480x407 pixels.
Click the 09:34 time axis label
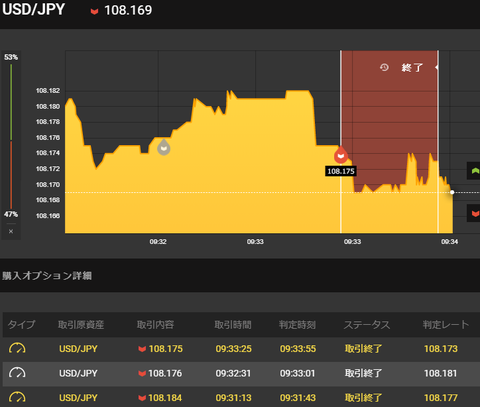click(x=450, y=242)
